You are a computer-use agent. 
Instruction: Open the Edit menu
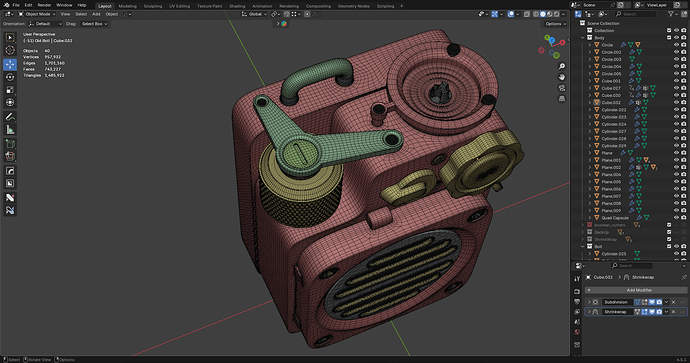28,5
